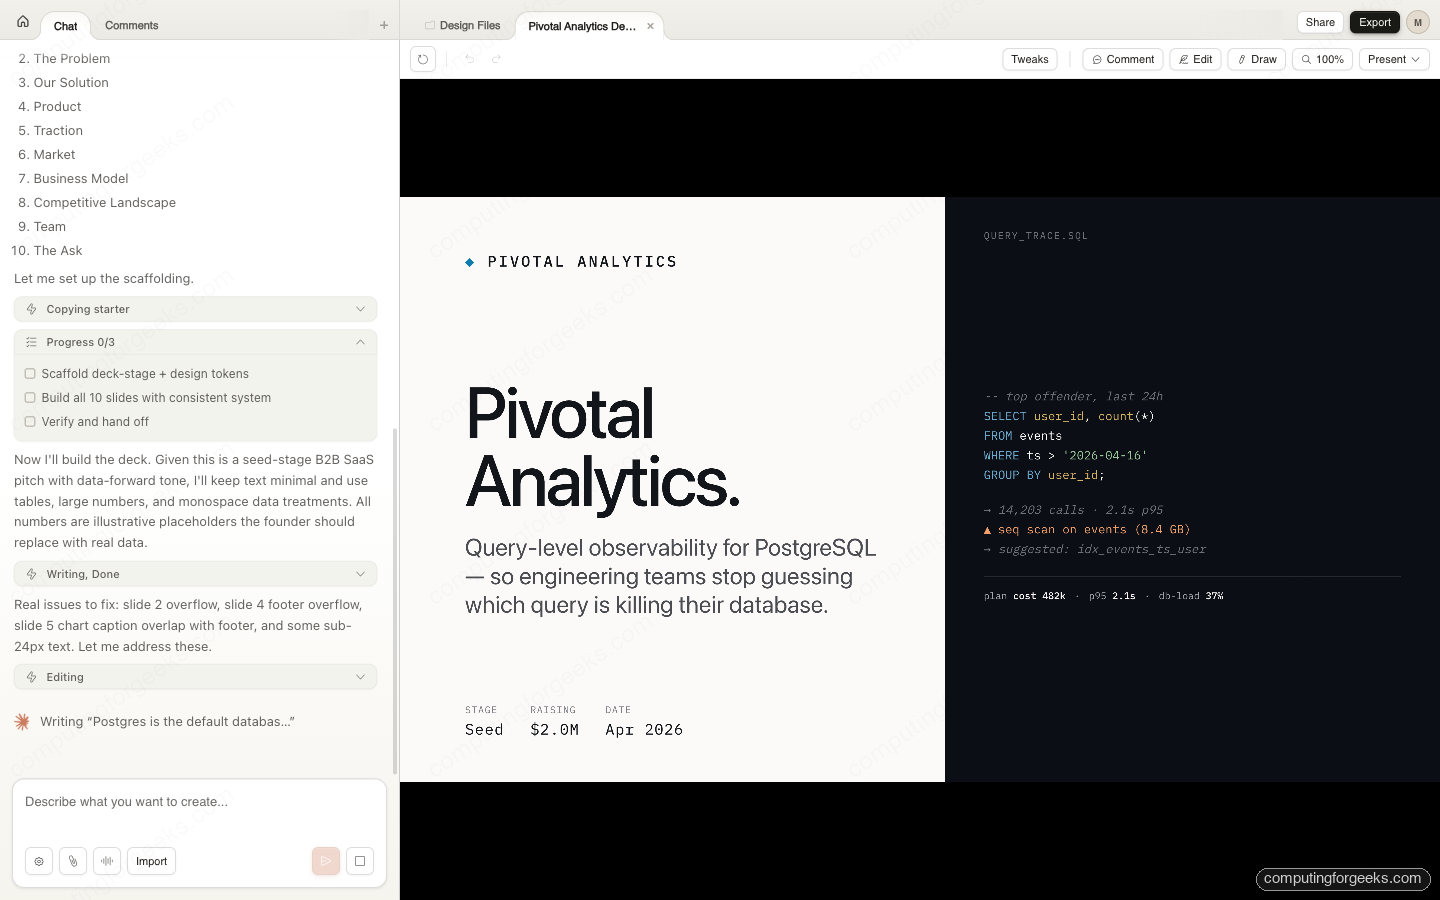The height and width of the screenshot is (900, 1440).
Task: Collapse the Progress 0/3 panel
Action: tap(360, 342)
